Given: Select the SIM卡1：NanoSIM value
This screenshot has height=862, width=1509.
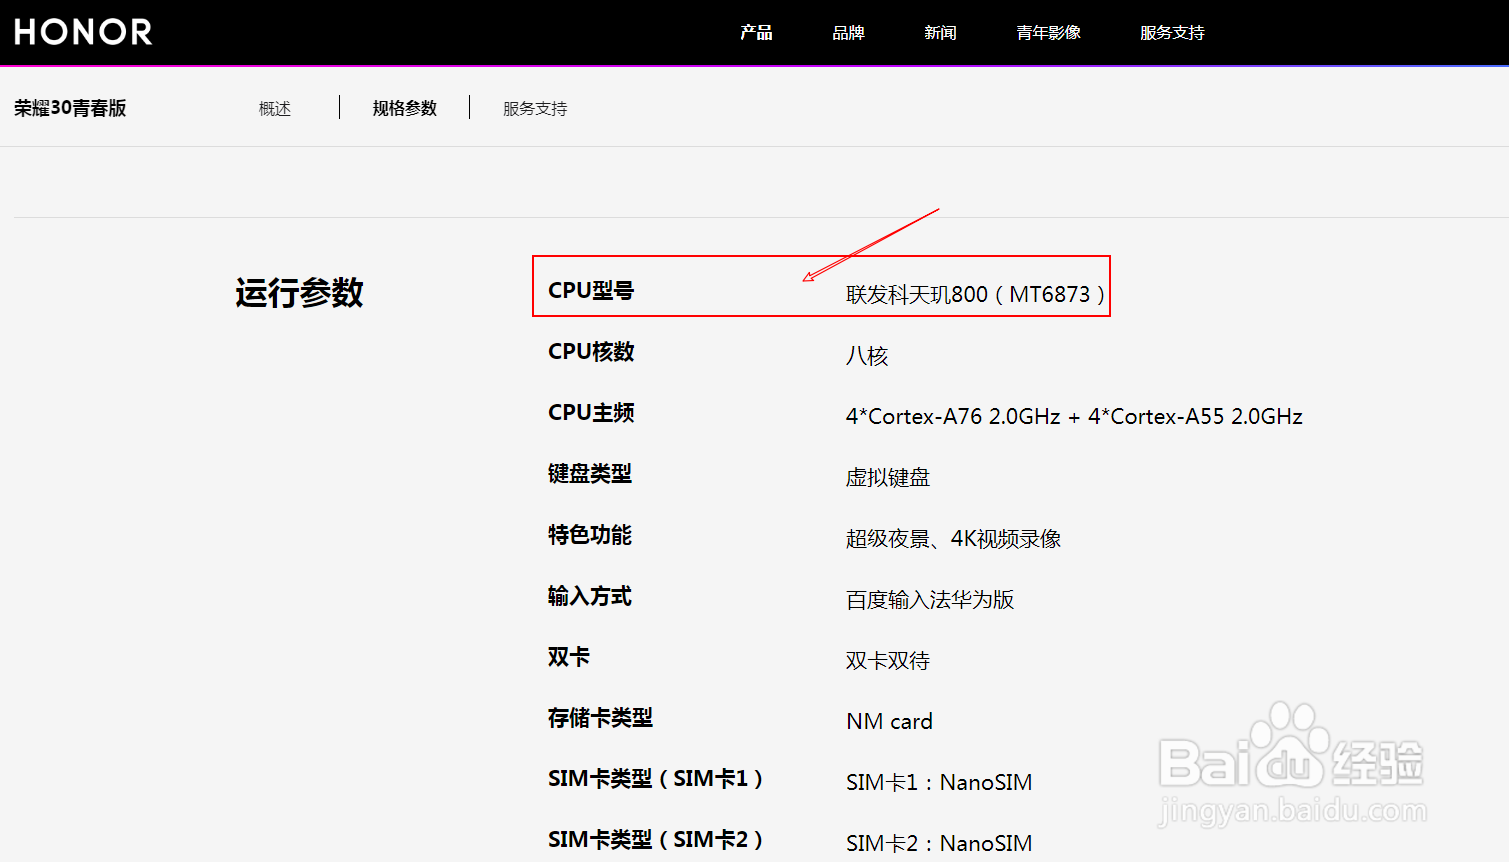Looking at the screenshot, I should pyautogui.click(x=939, y=783).
